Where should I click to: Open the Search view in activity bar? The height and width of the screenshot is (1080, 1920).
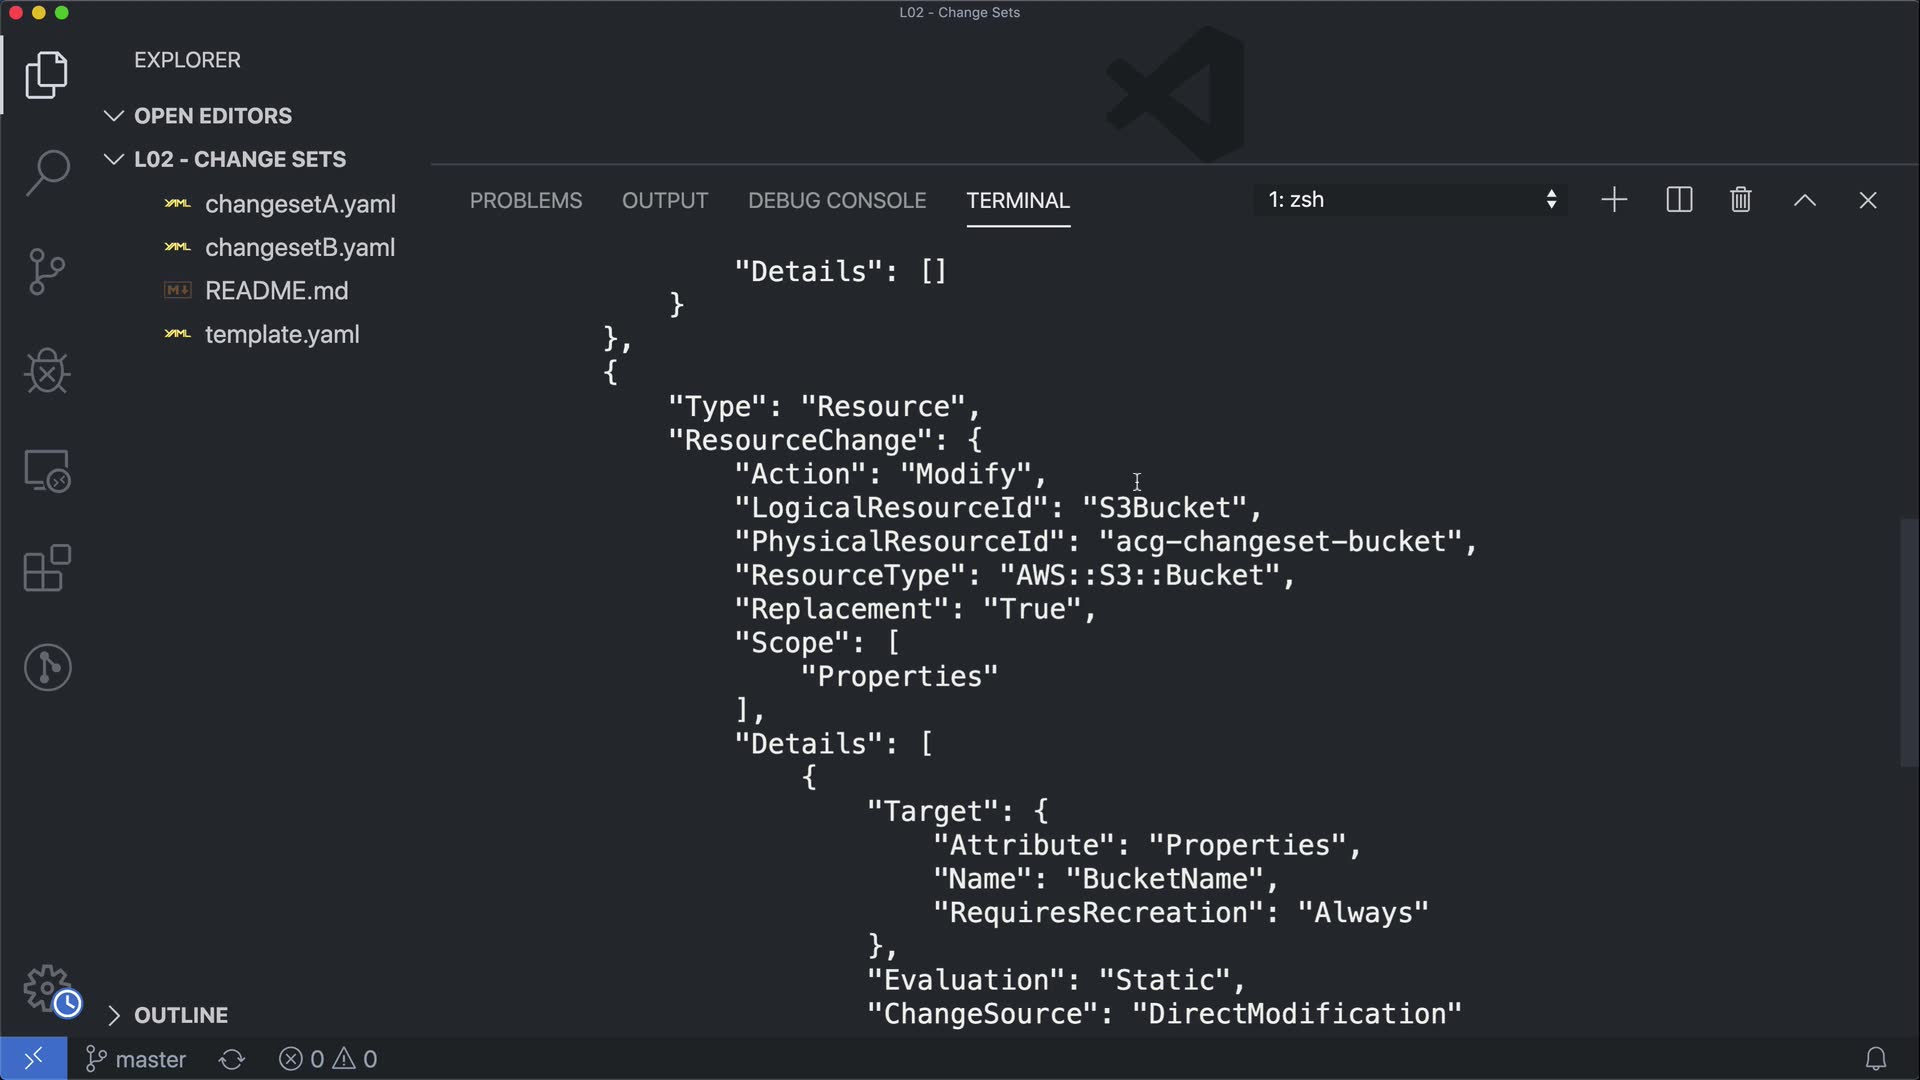pyautogui.click(x=47, y=172)
